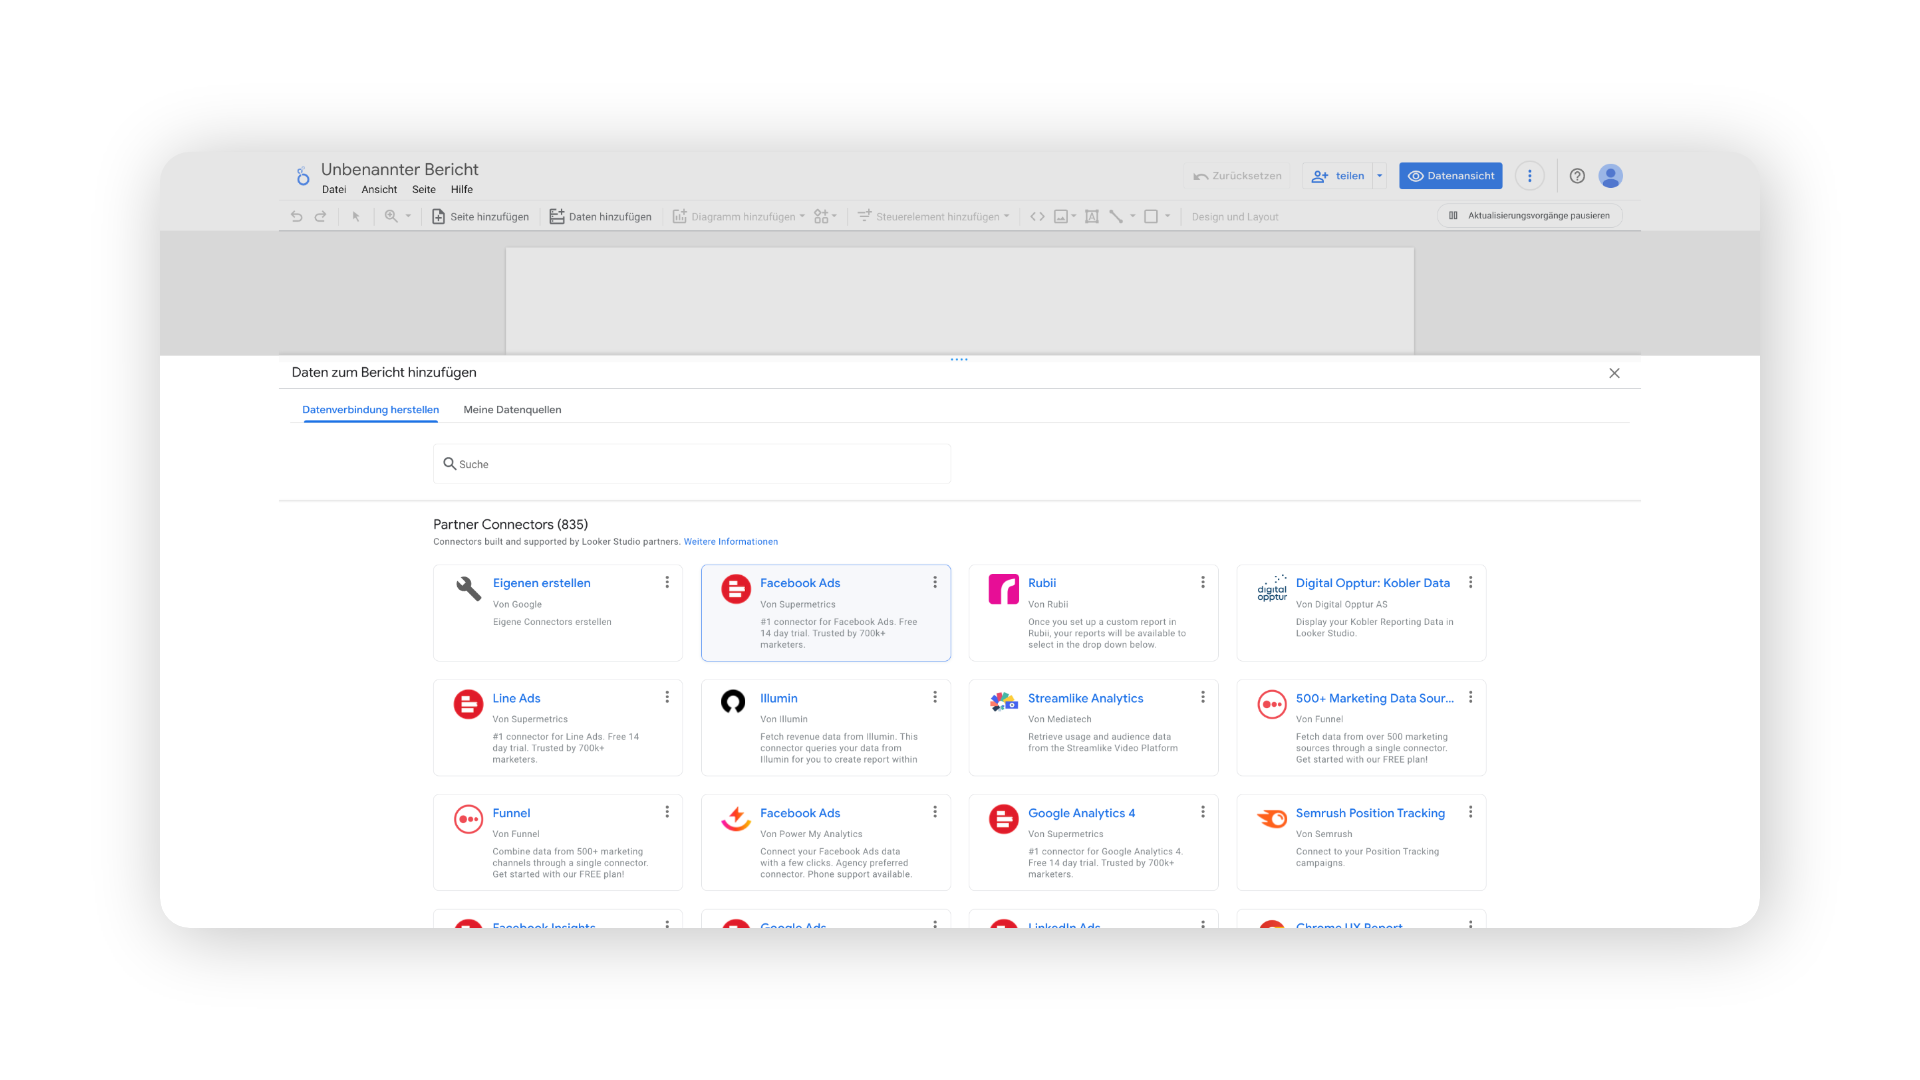Insert an image element
Image resolution: width=1920 pixels, height=1080 pixels.
tap(1061, 216)
